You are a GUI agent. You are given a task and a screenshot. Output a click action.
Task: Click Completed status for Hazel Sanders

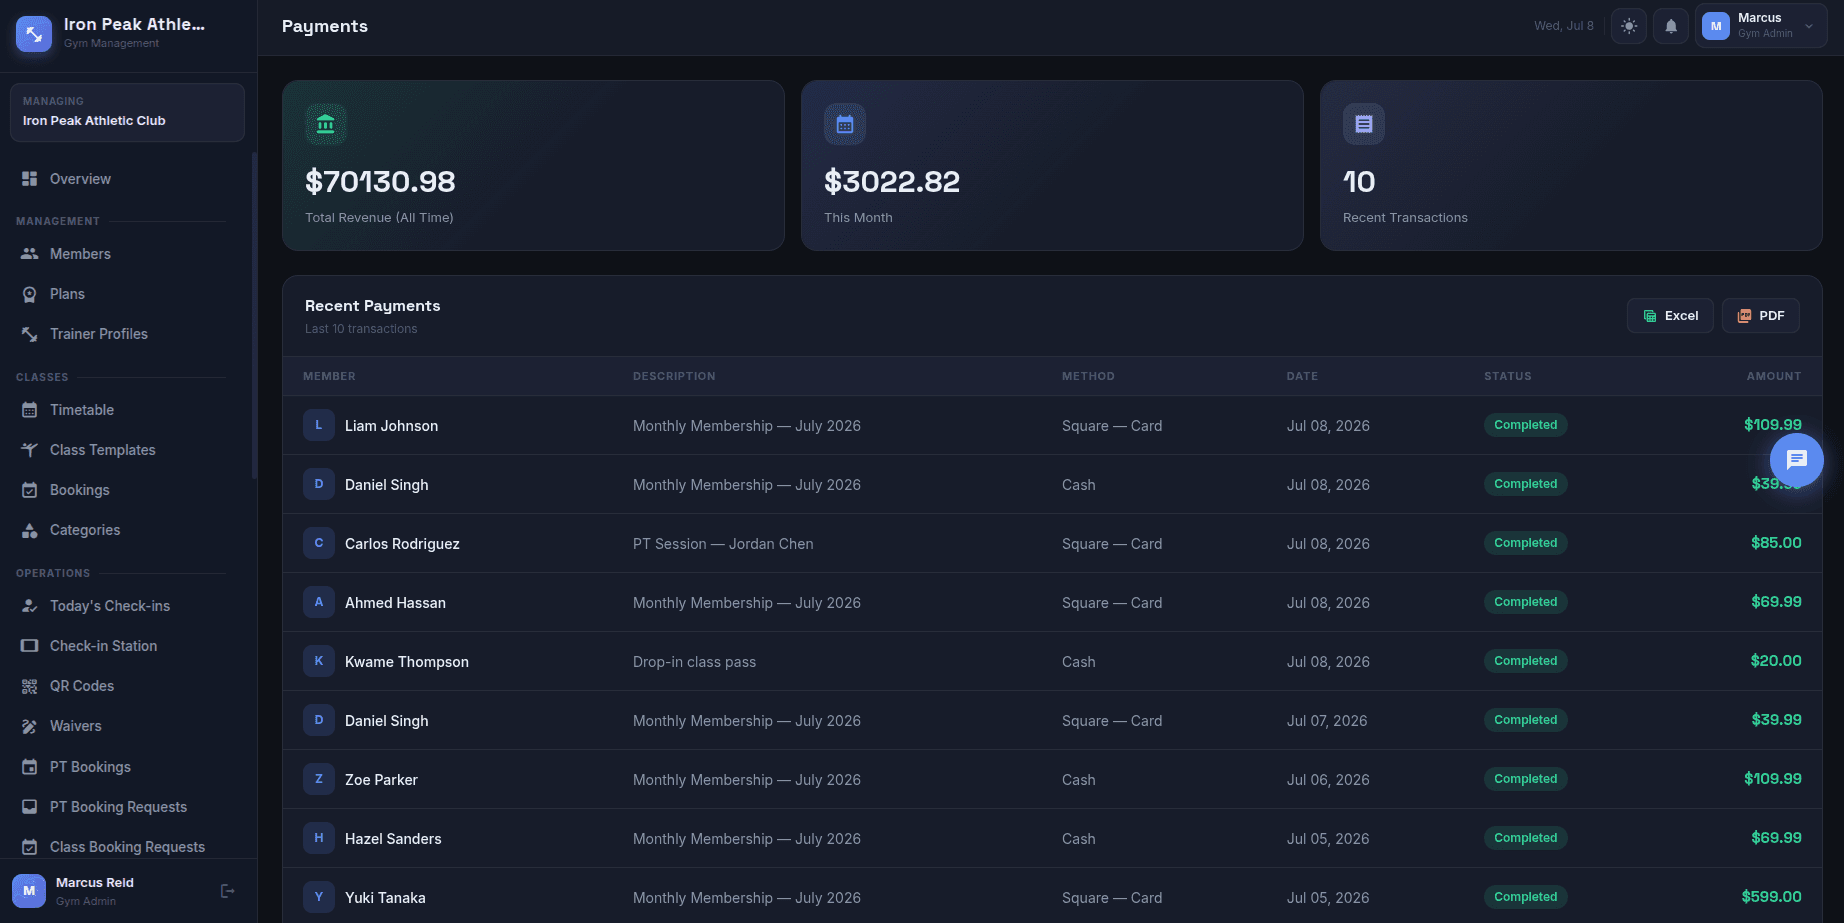point(1525,838)
